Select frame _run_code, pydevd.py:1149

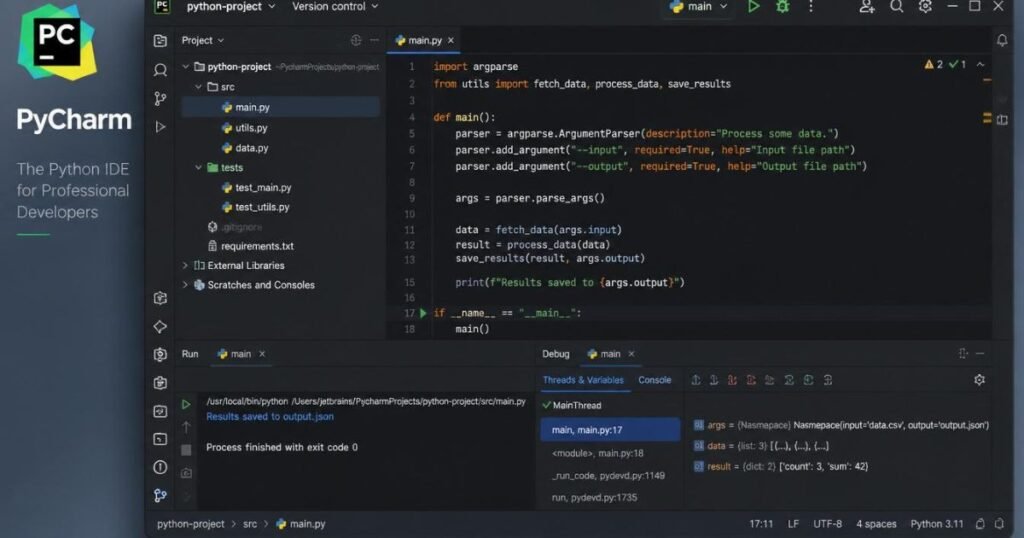pos(610,475)
